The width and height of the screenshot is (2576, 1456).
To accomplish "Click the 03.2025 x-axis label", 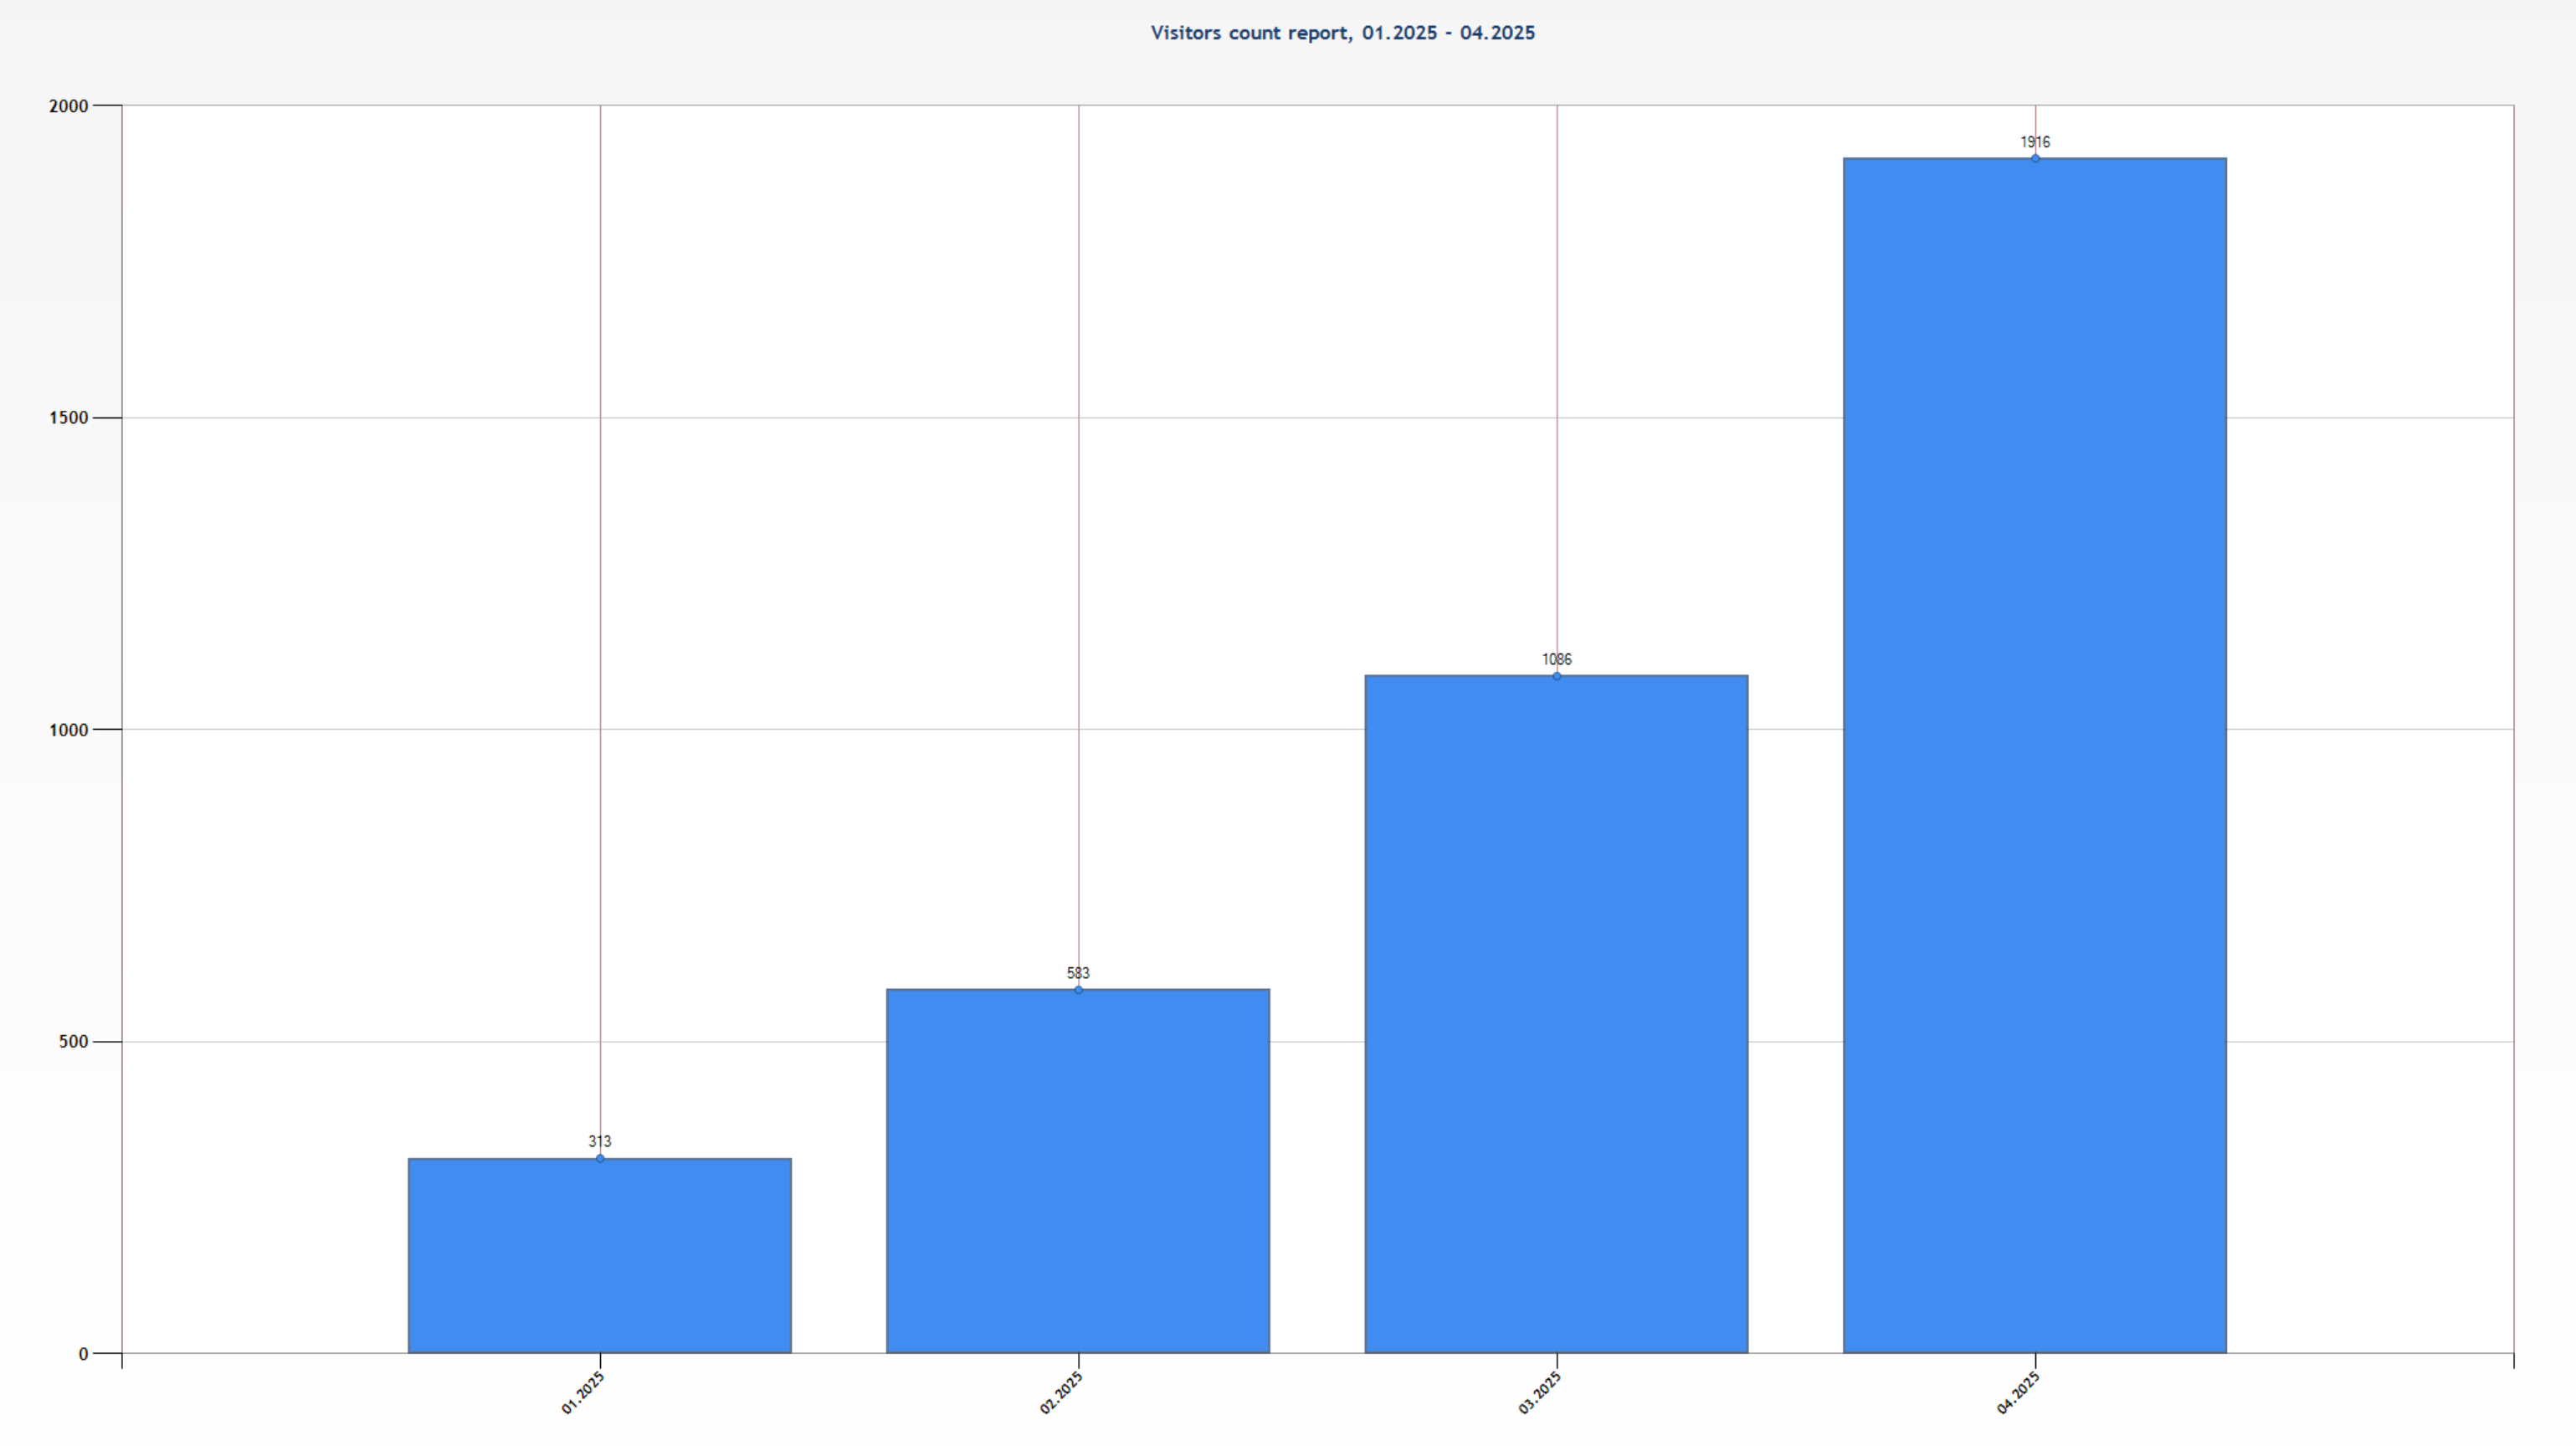I will [1540, 1393].
